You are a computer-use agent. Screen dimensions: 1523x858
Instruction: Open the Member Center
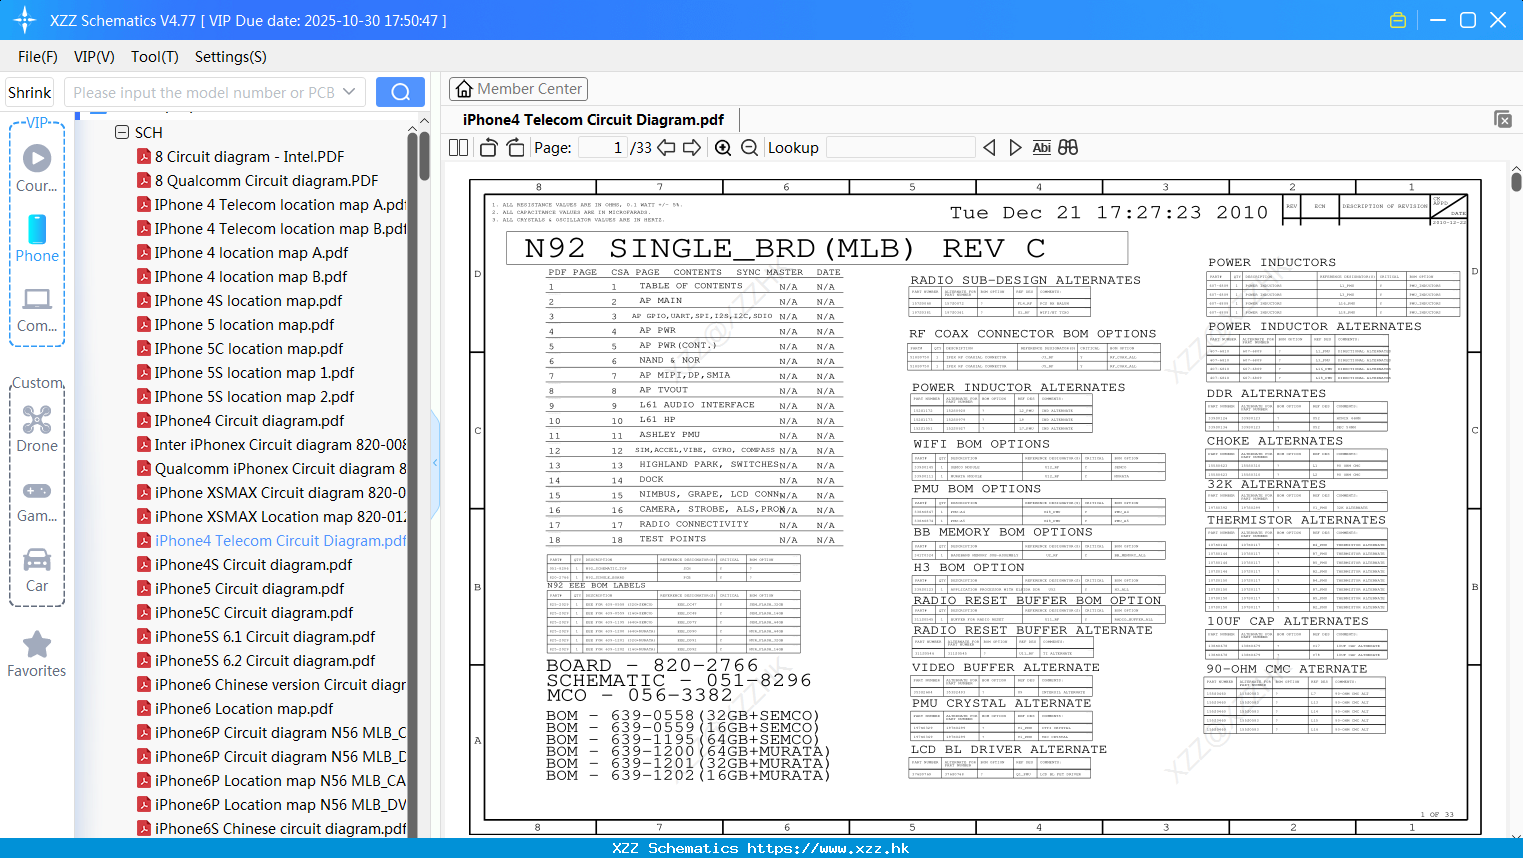(x=518, y=89)
